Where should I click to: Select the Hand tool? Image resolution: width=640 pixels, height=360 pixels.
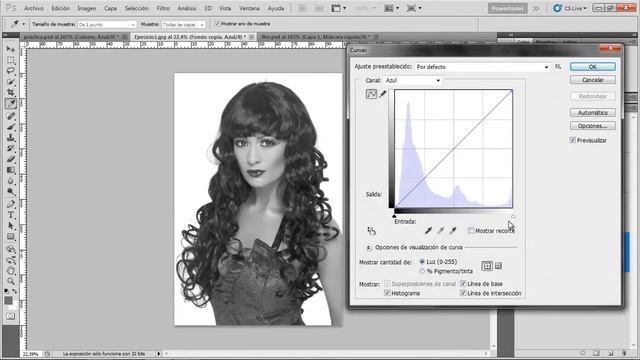point(11,270)
